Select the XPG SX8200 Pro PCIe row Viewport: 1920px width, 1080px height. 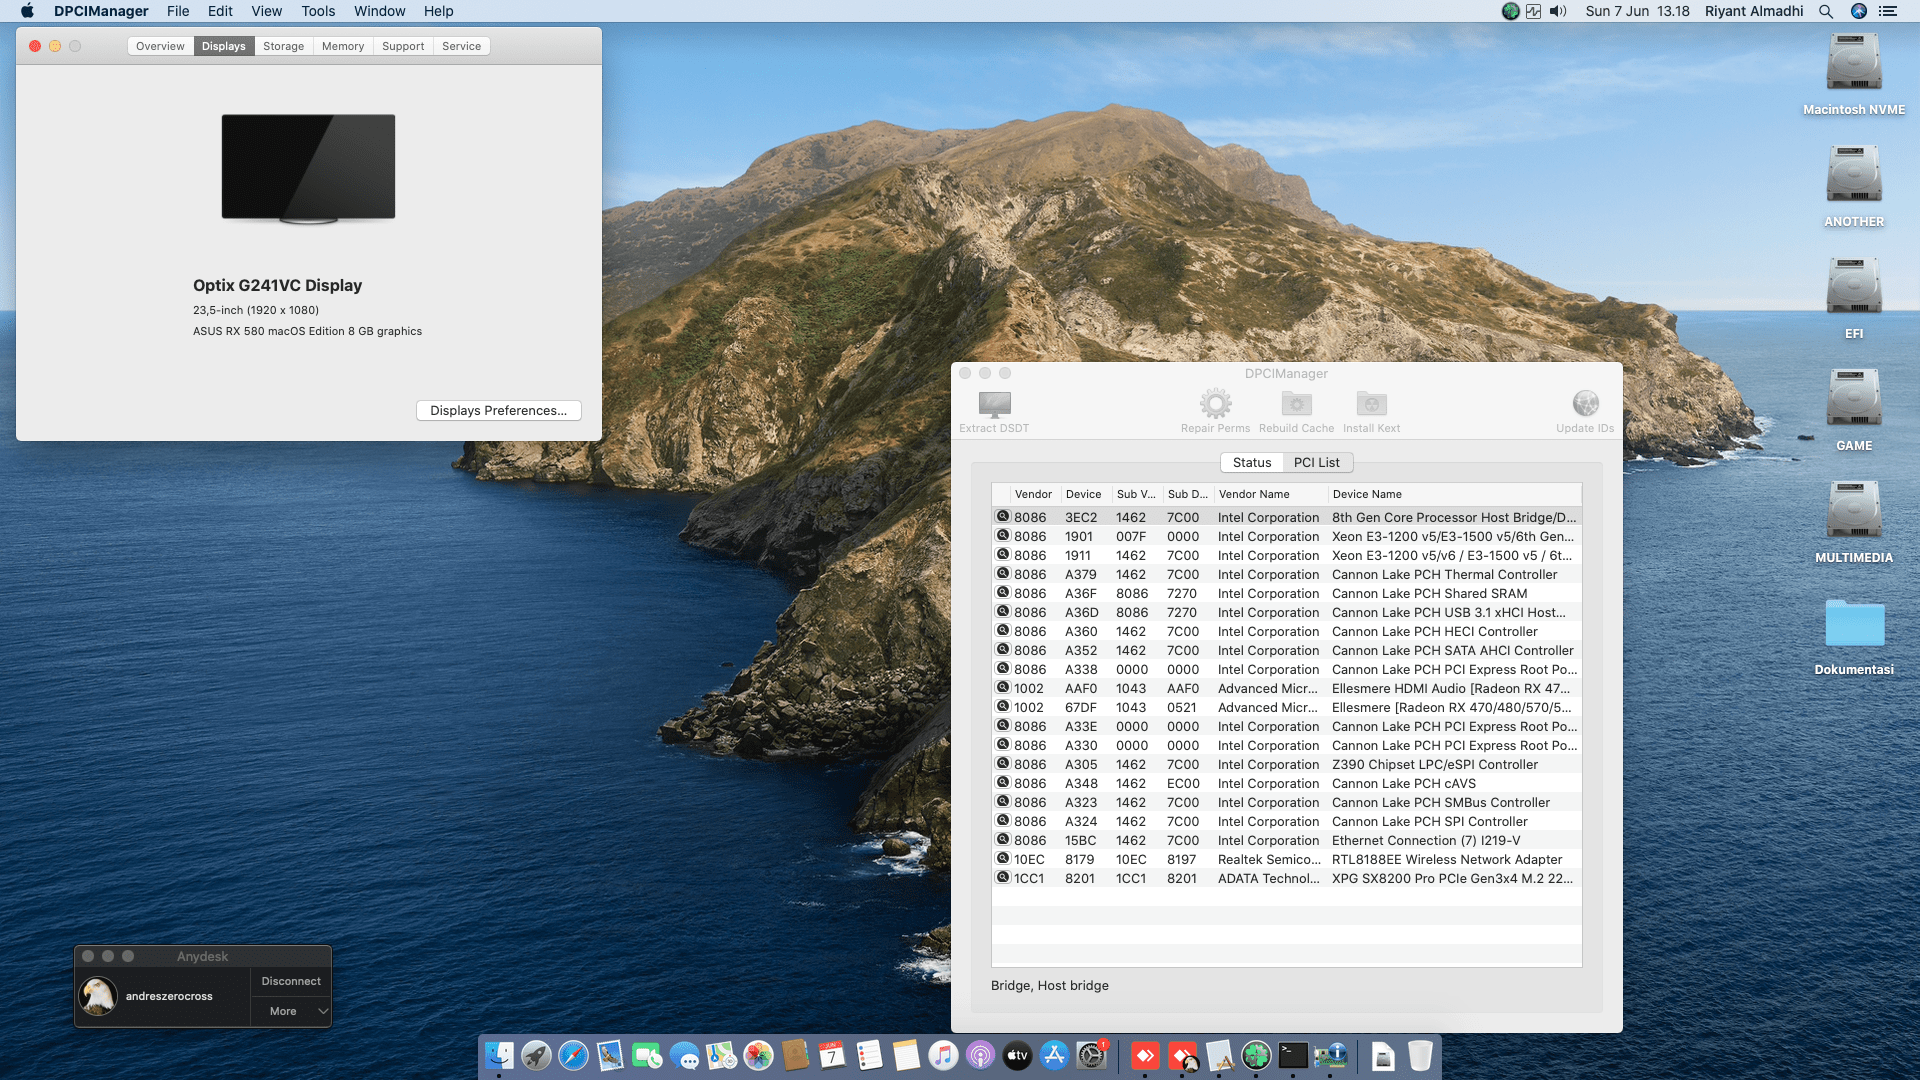point(1286,878)
